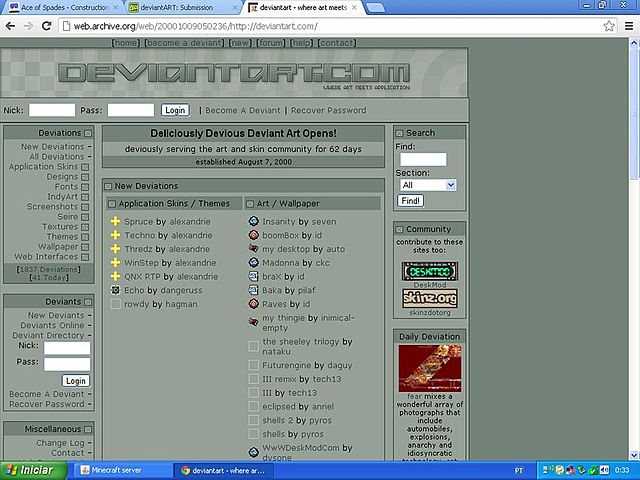The height and width of the screenshot is (480, 640).
Task: Click the III by tech13 placeholder box
Action: [x=253, y=393]
